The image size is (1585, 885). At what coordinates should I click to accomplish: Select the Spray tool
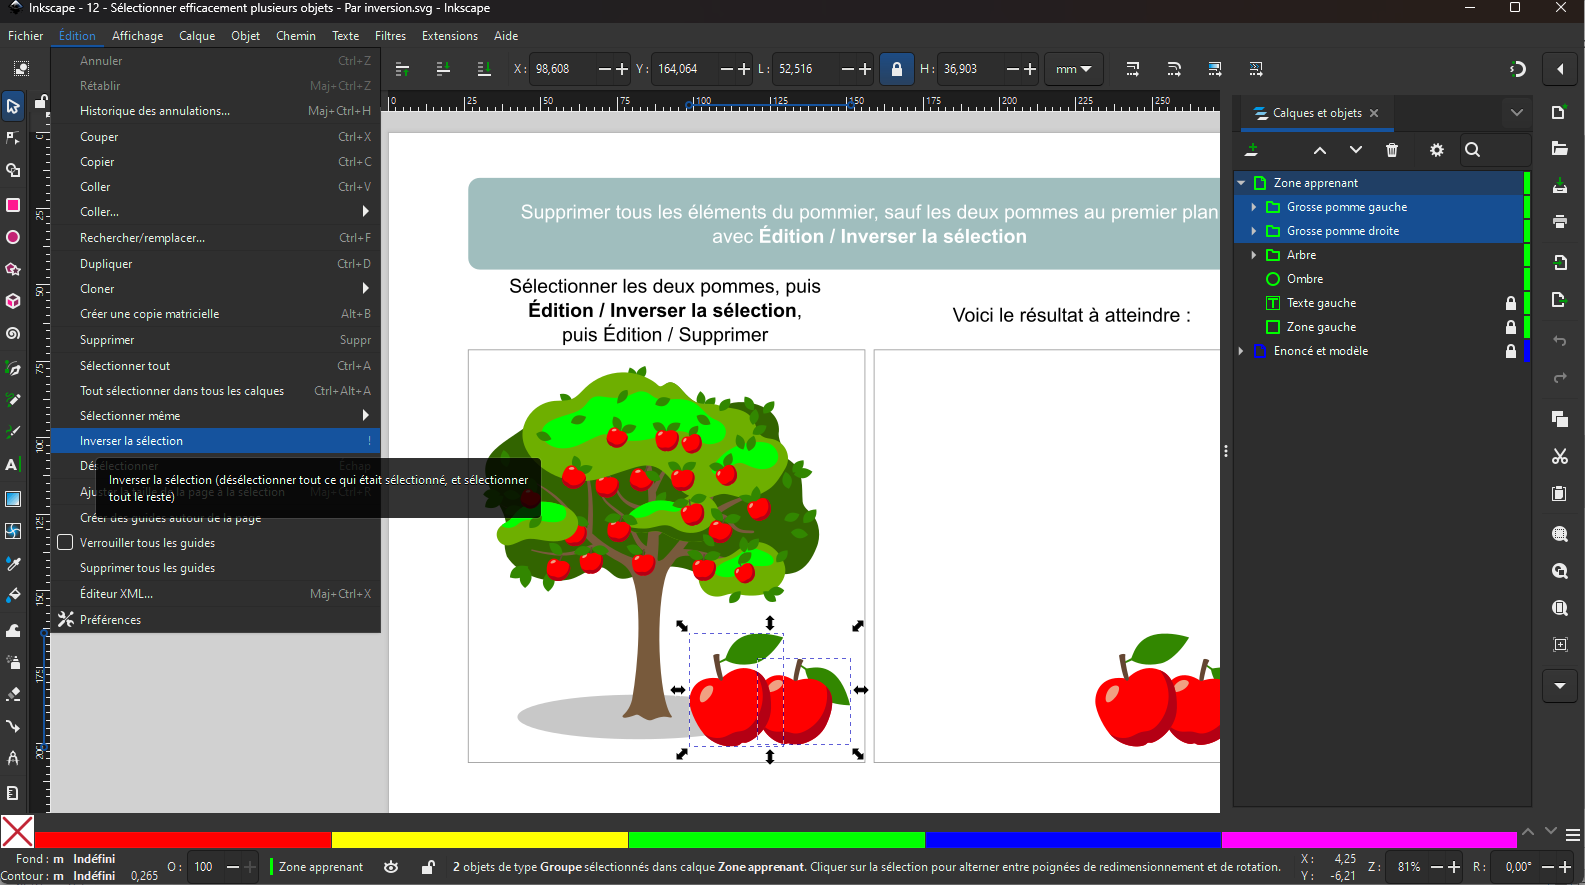tap(13, 661)
